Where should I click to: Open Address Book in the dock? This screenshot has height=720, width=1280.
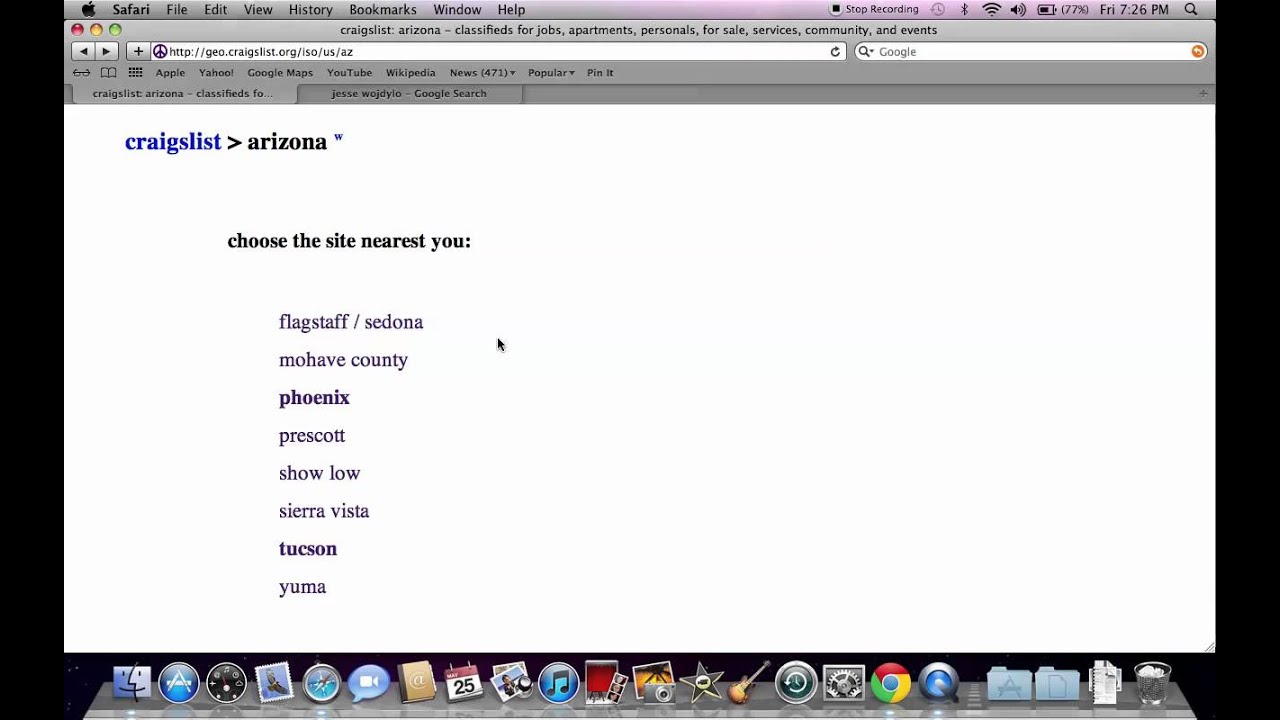(416, 683)
